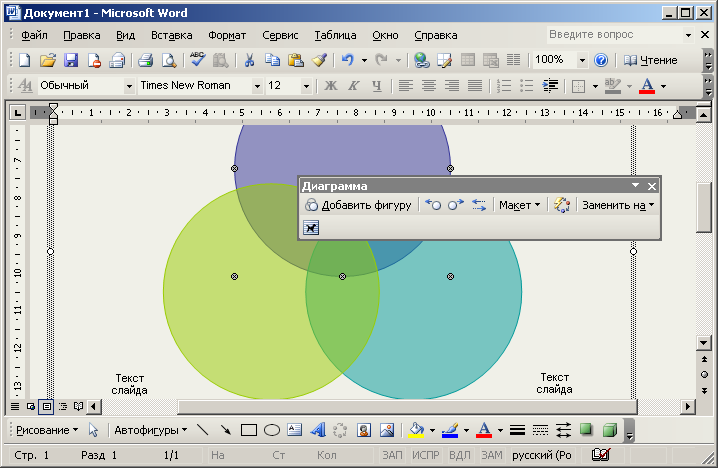This screenshot has height=468, width=718.
Task: Click the Print icon
Action: [146, 60]
